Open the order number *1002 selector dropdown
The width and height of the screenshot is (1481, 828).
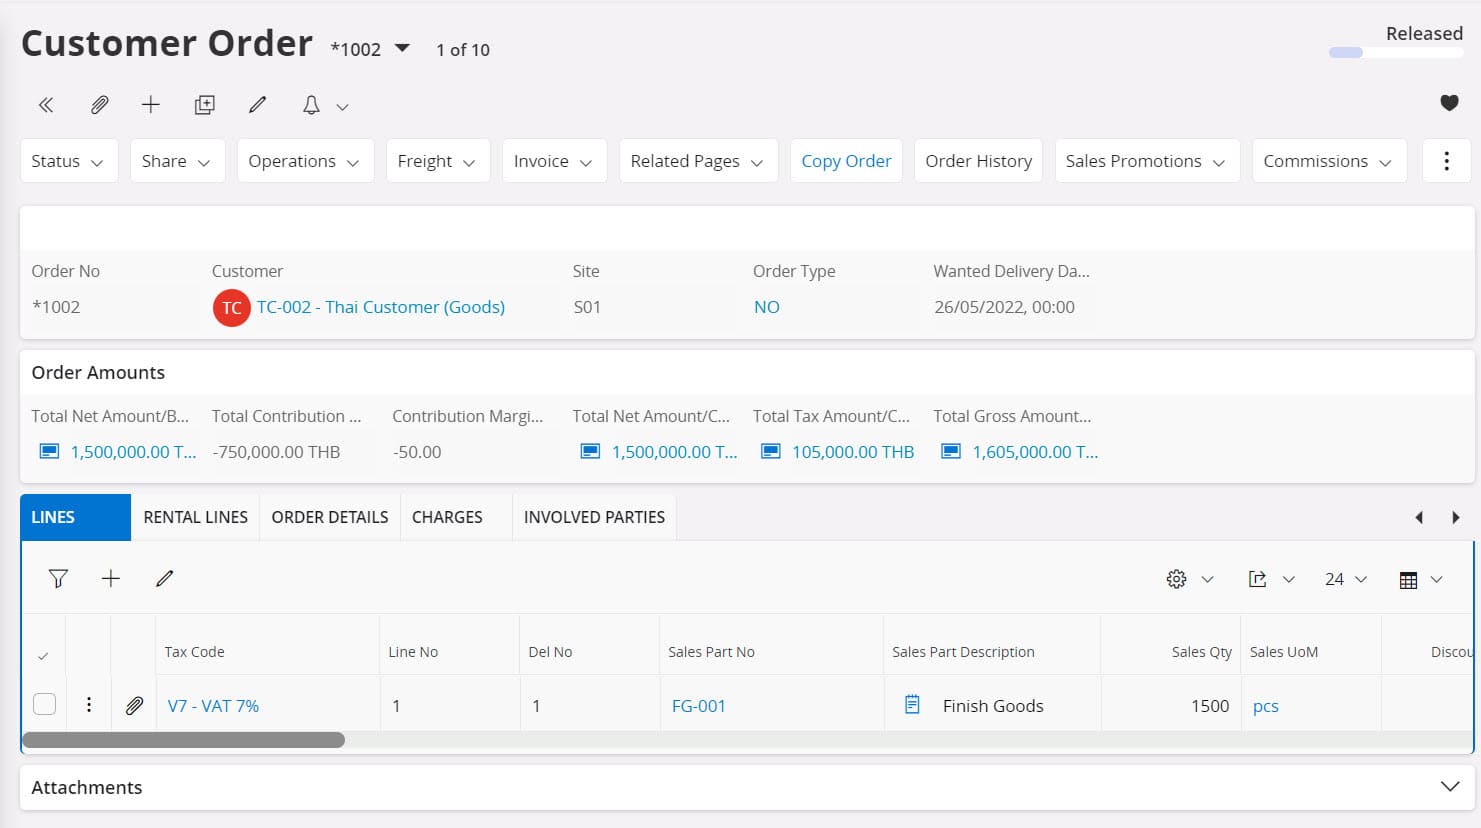(402, 48)
